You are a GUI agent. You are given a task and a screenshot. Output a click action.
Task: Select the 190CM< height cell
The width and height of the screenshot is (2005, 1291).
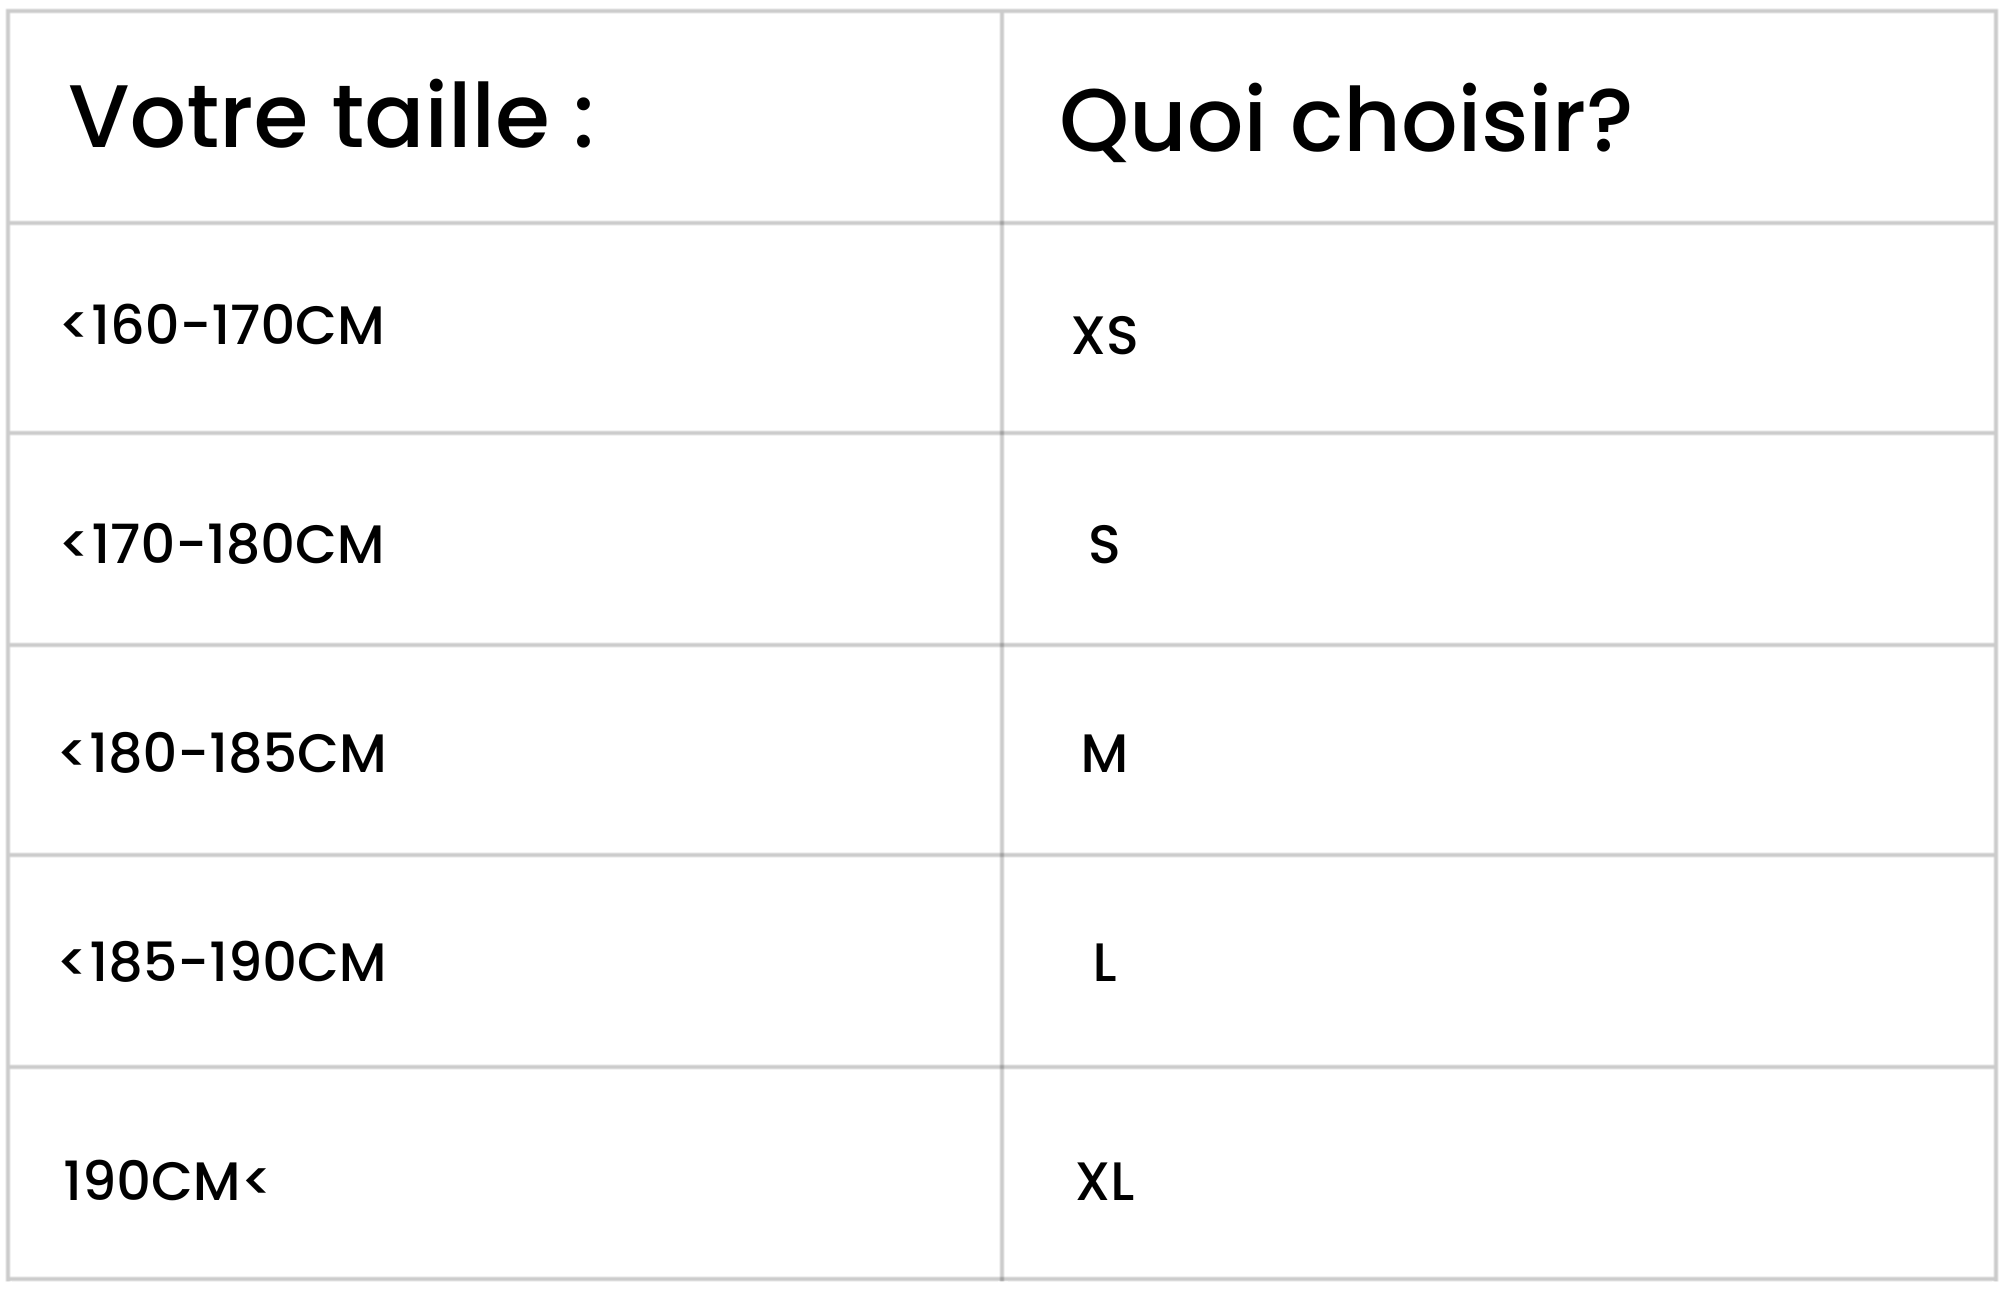pos(165,1181)
